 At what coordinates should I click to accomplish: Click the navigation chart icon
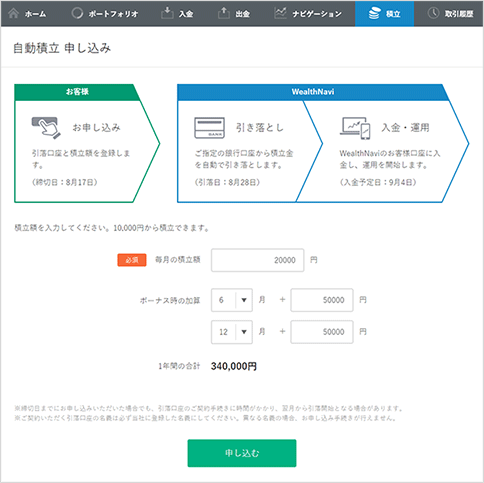click(280, 13)
